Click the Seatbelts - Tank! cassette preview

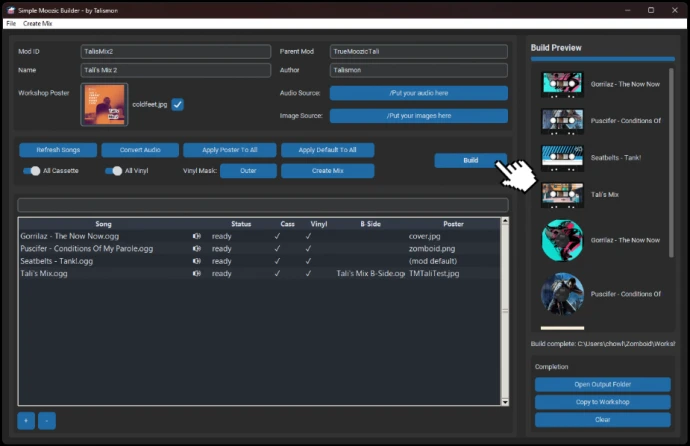[x=562, y=157]
